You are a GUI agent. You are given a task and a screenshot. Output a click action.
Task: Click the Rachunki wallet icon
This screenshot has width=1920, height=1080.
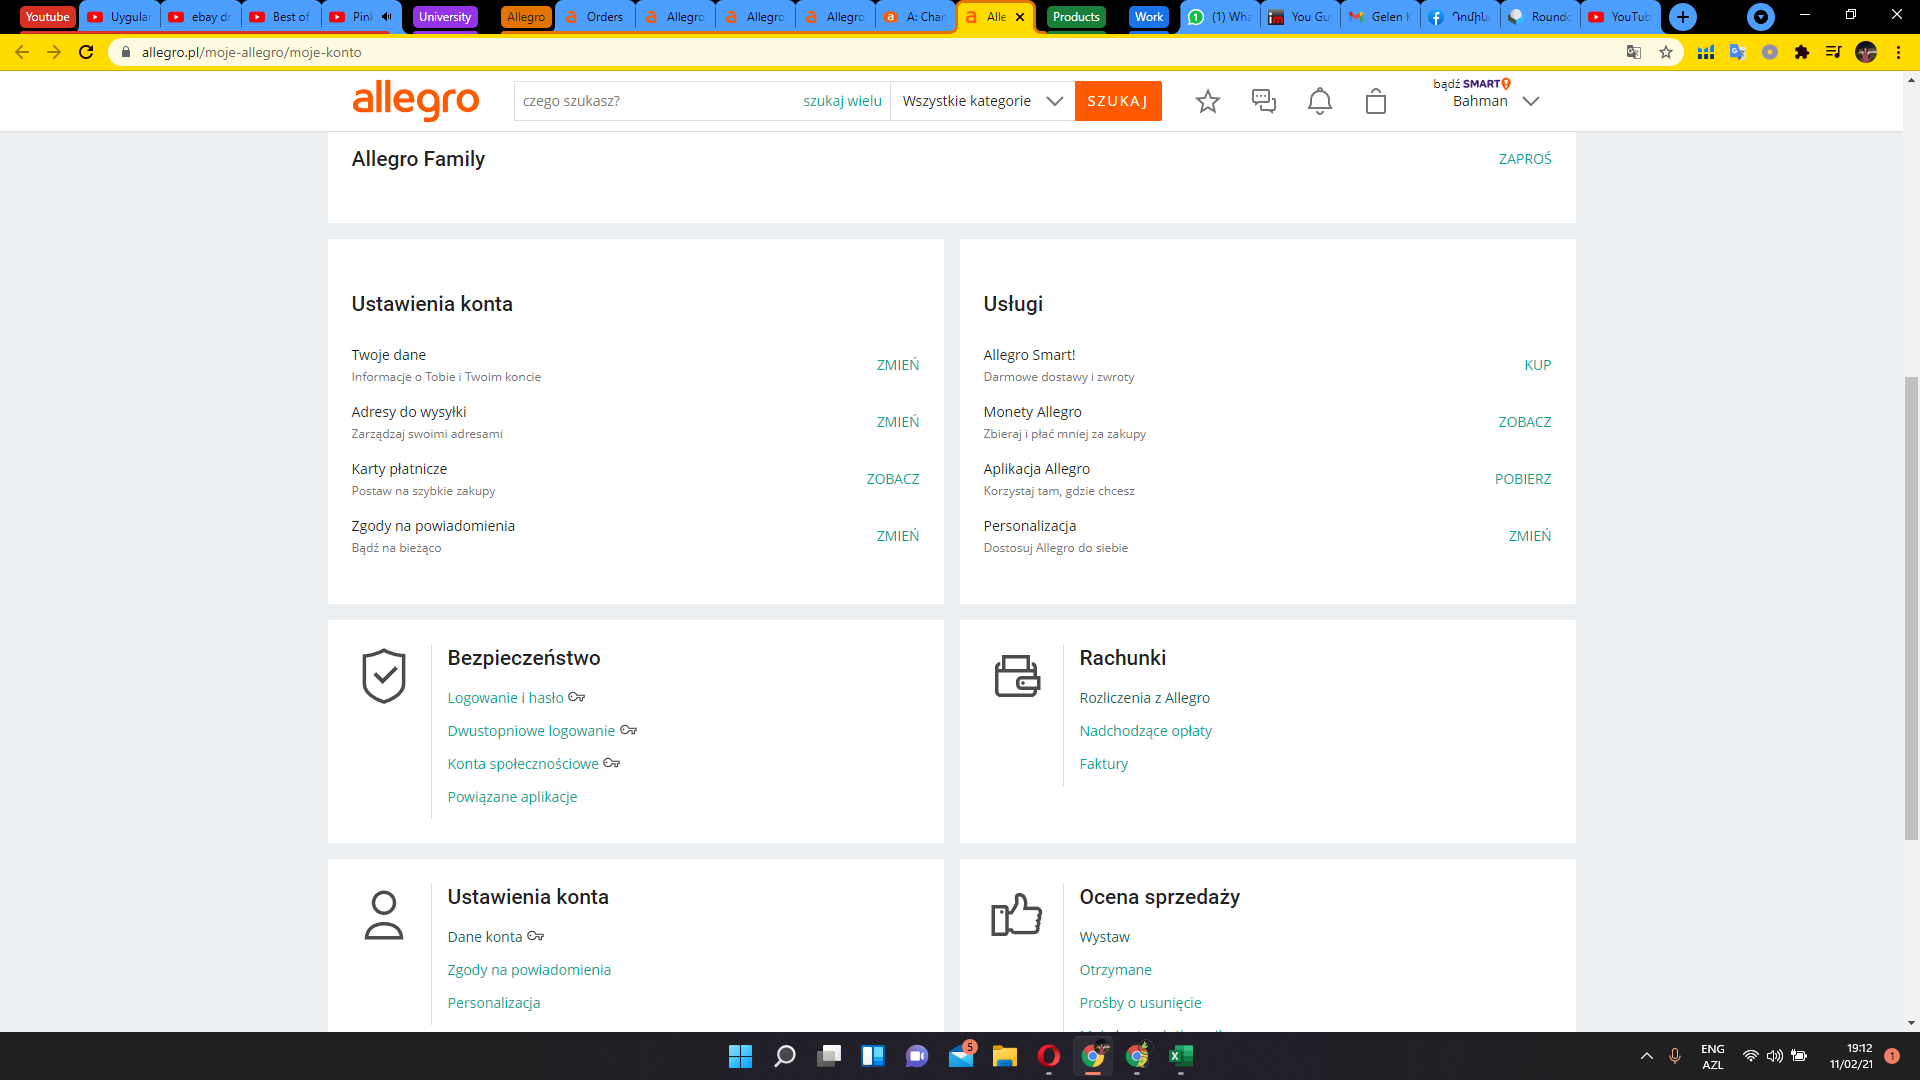coord(1016,676)
